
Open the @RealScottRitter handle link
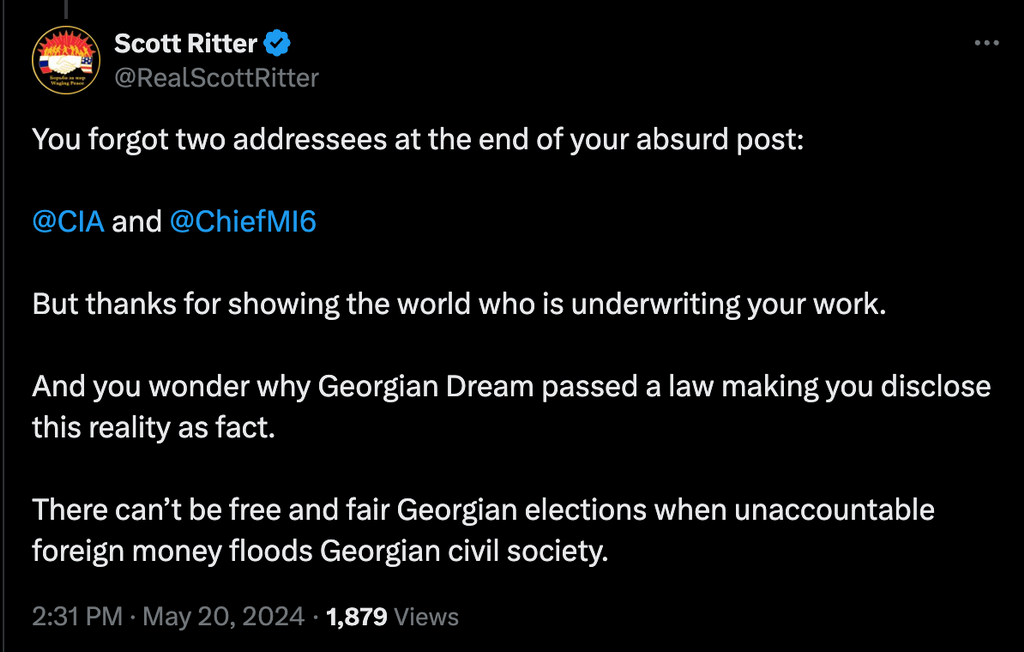click(216, 77)
